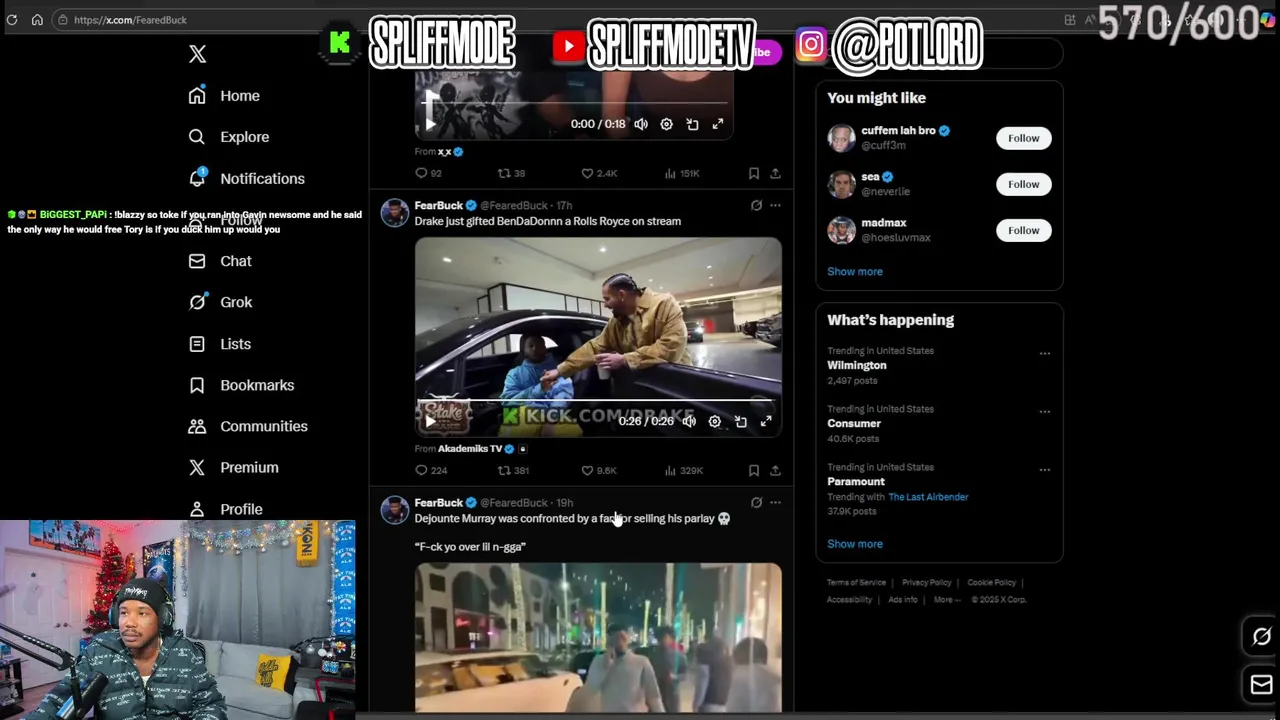
Task: Follow cuffem lah bro
Action: click(x=1023, y=138)
